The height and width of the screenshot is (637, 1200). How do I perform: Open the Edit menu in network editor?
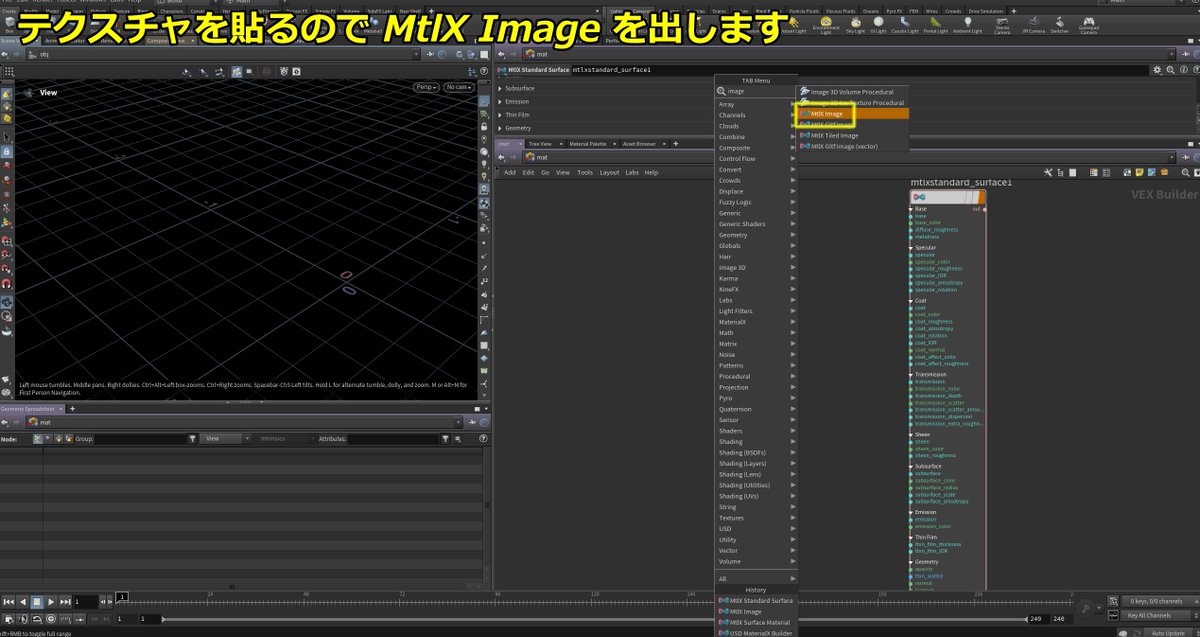click(526, 172)
